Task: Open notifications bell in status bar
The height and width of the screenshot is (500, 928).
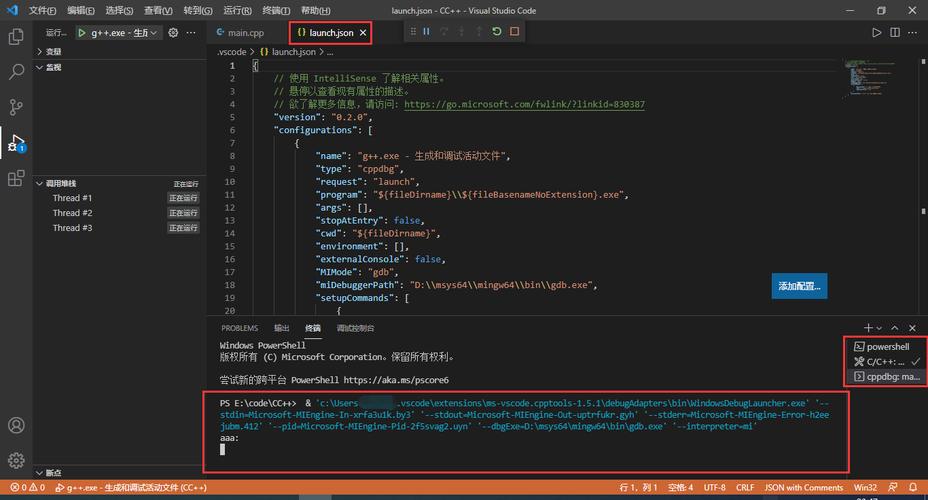Action: tap(913, 487)
